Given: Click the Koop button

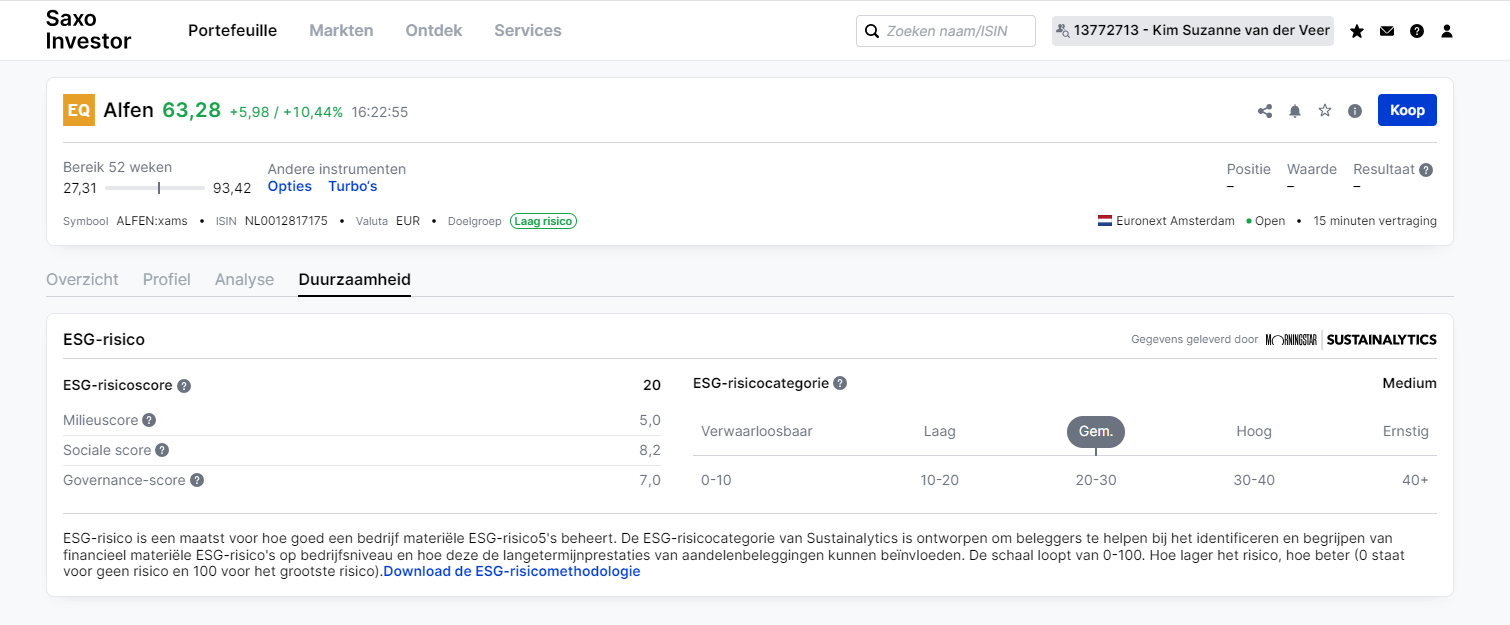Looking at the screenshot, I should pyautogui.click(x=1407, y=110).
